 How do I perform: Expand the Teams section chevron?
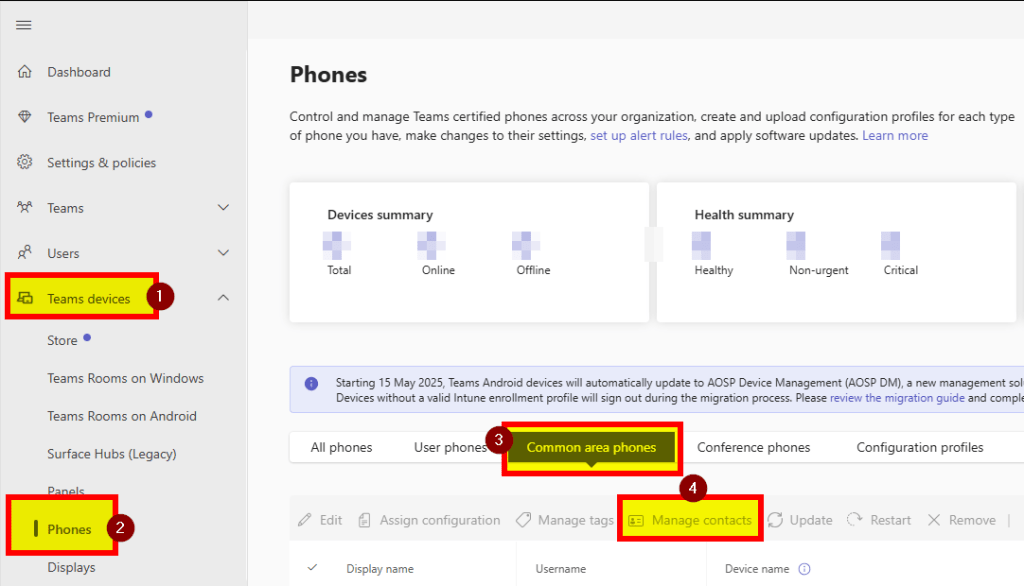tap(224, 208)
